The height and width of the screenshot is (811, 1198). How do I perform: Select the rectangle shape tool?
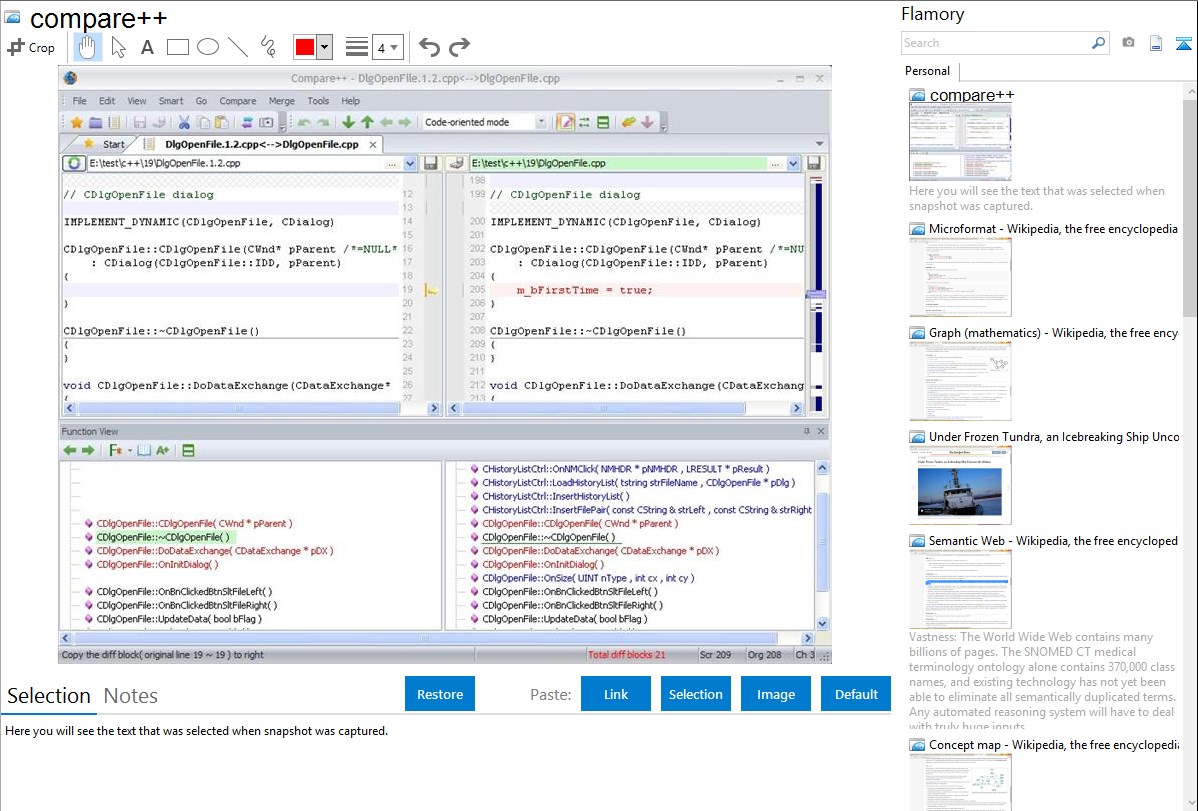pos(177,47)
